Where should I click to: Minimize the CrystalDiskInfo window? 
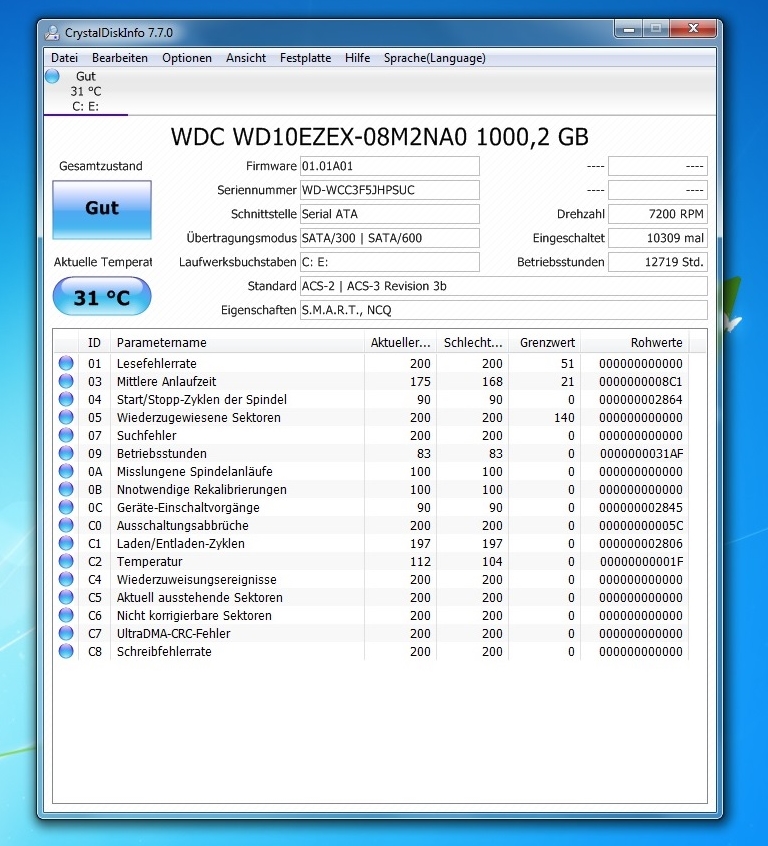point(629,29)
